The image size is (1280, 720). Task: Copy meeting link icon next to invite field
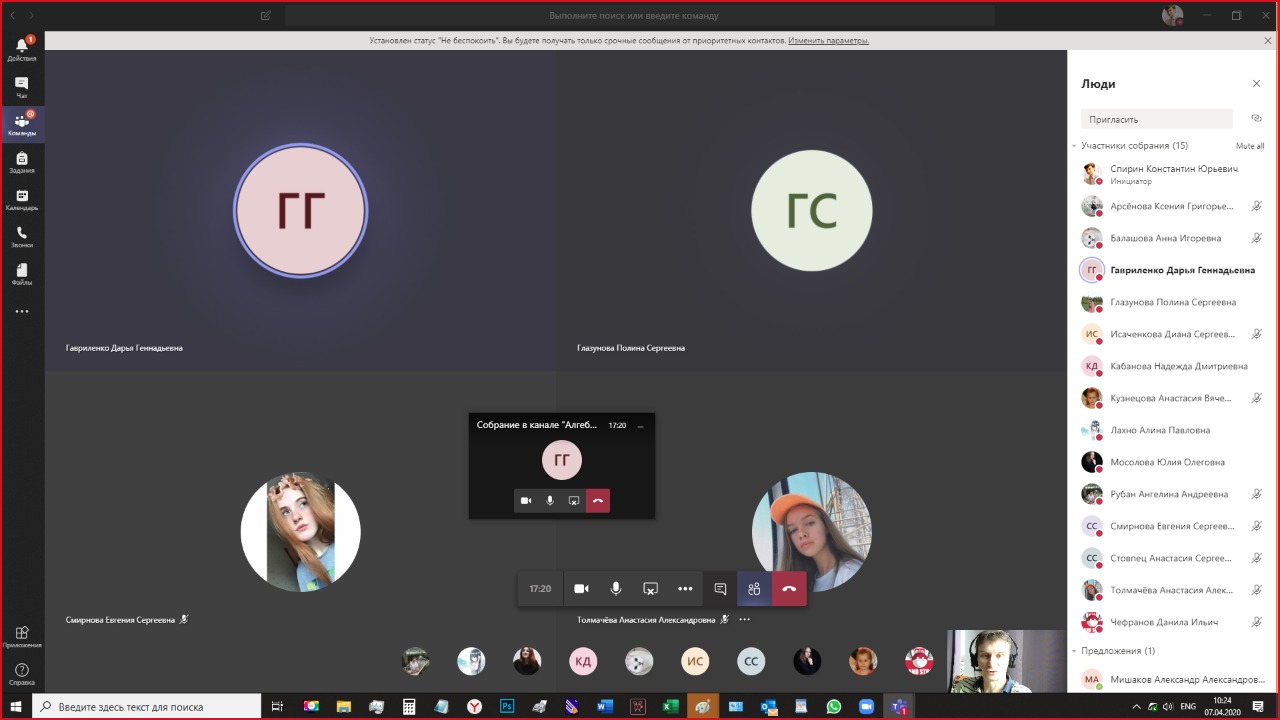tap(1256, 119)
